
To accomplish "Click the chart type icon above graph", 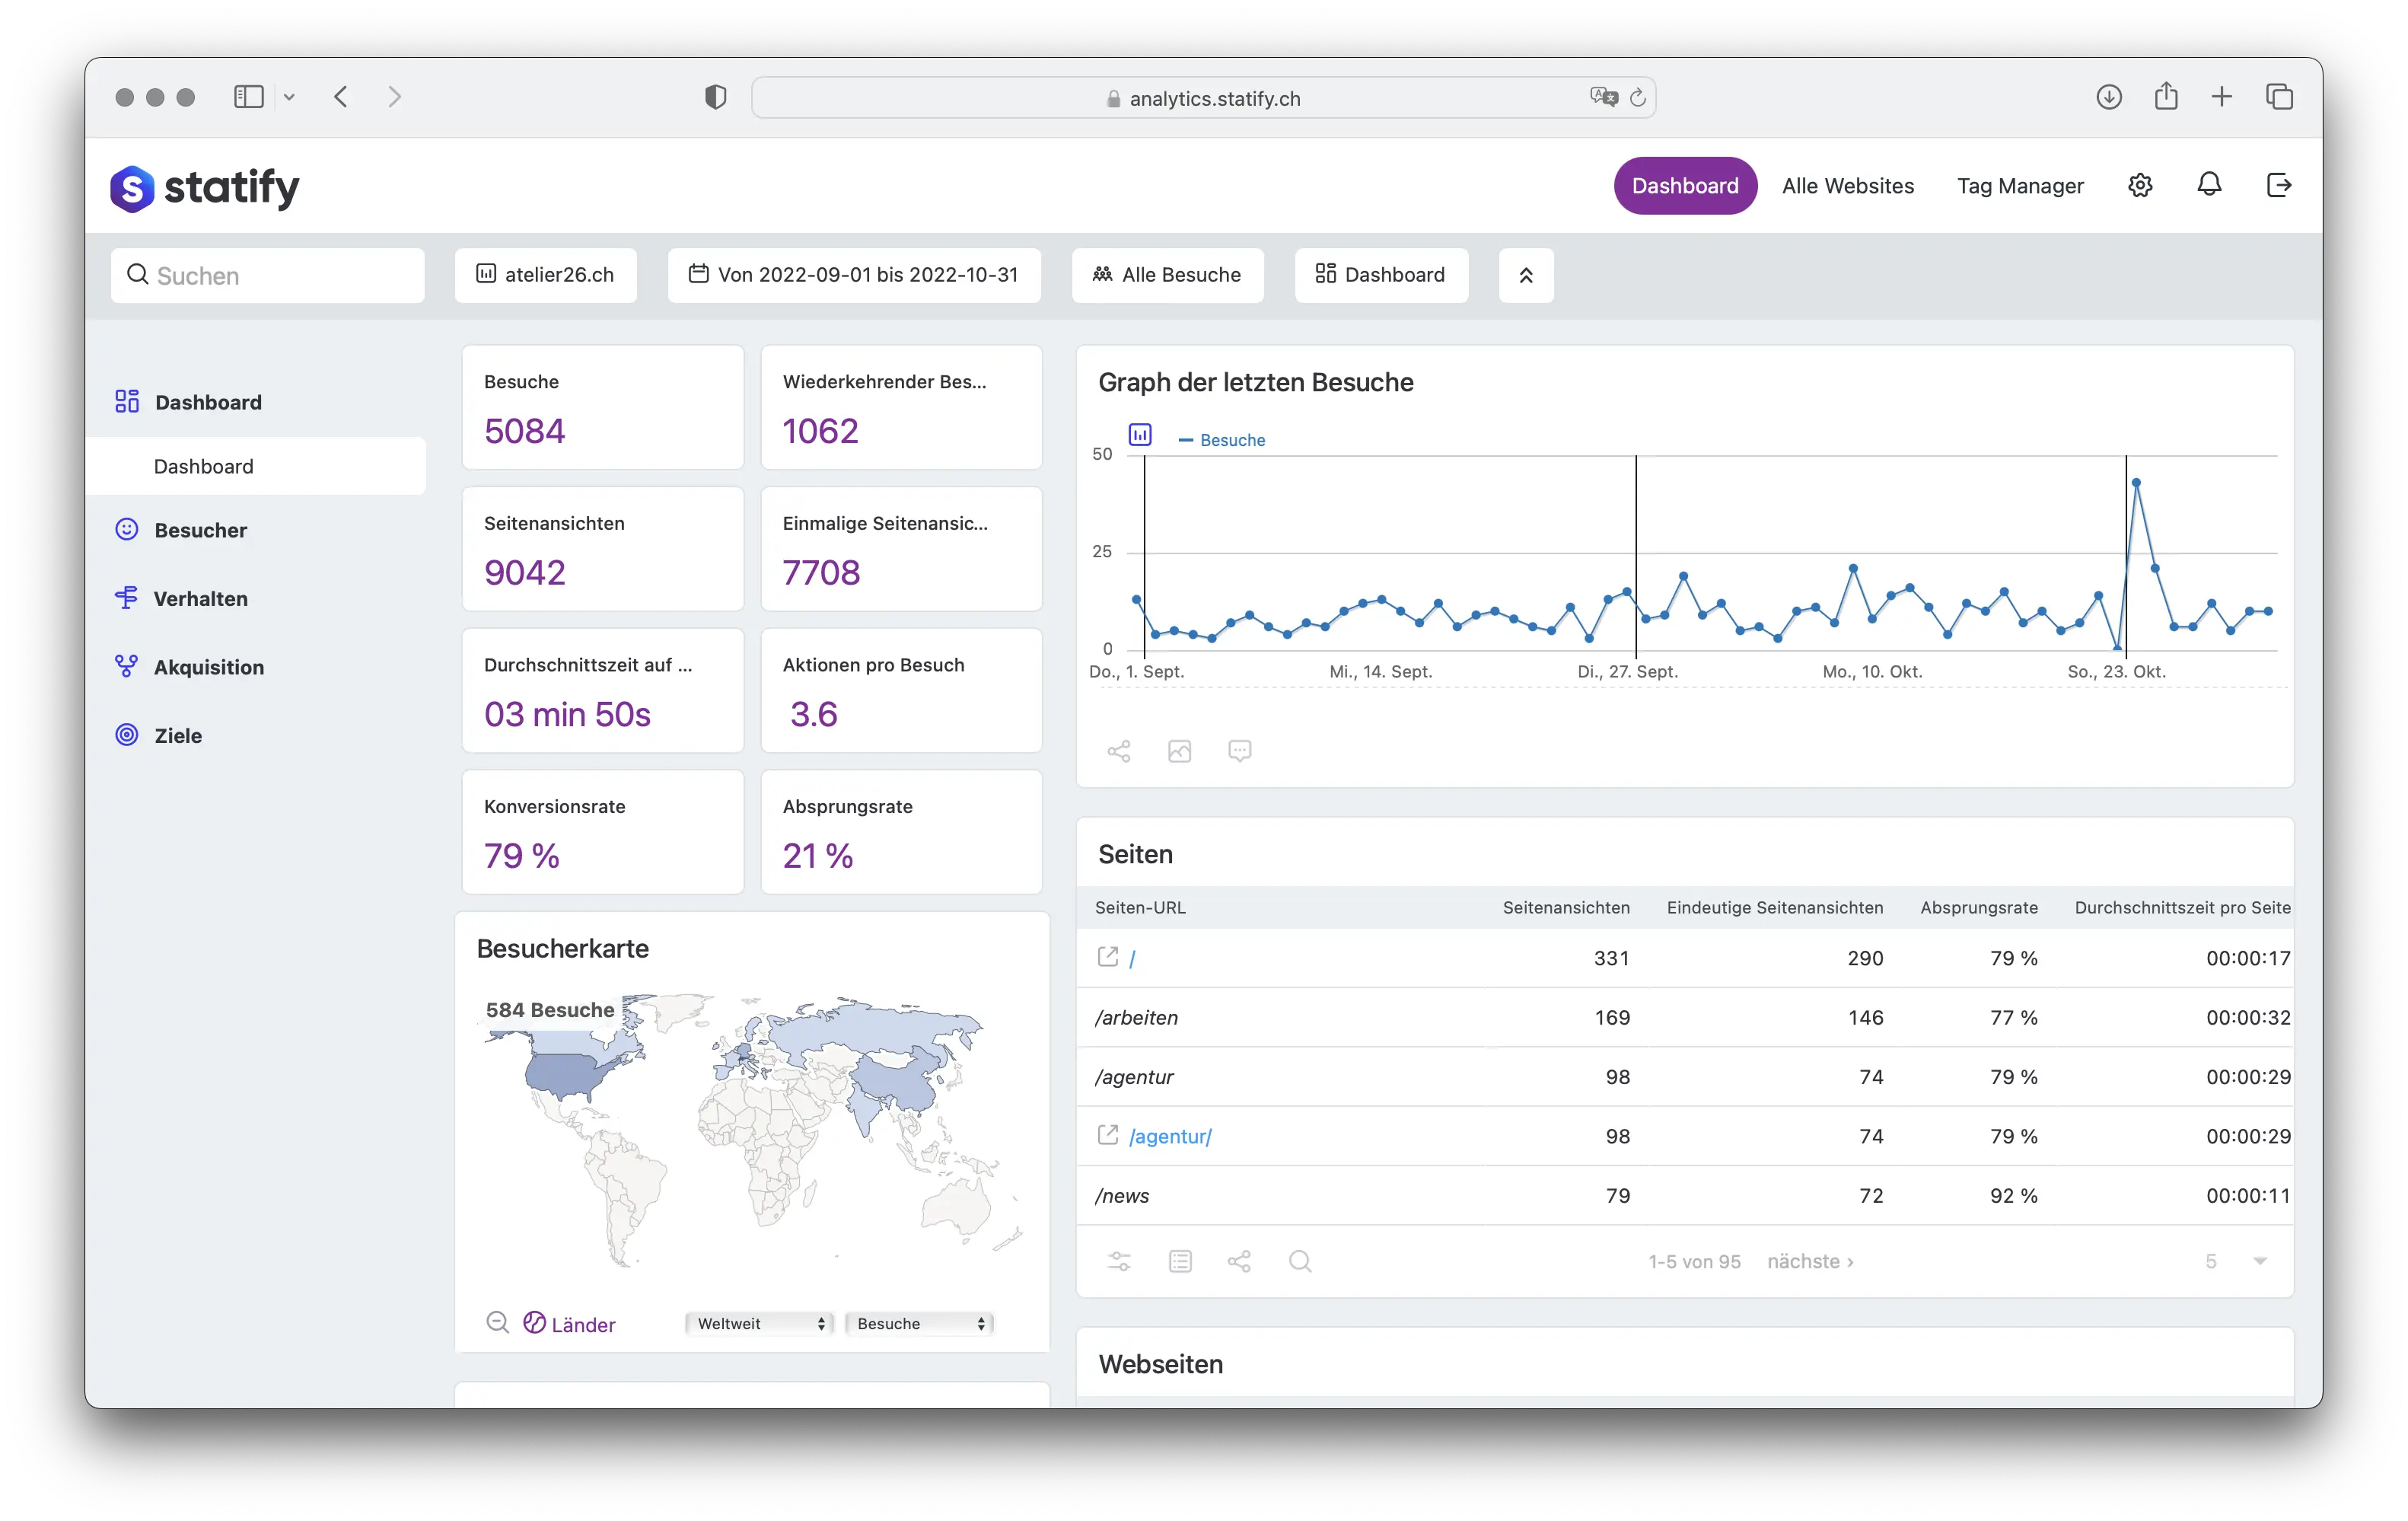I will [1140, 435].
